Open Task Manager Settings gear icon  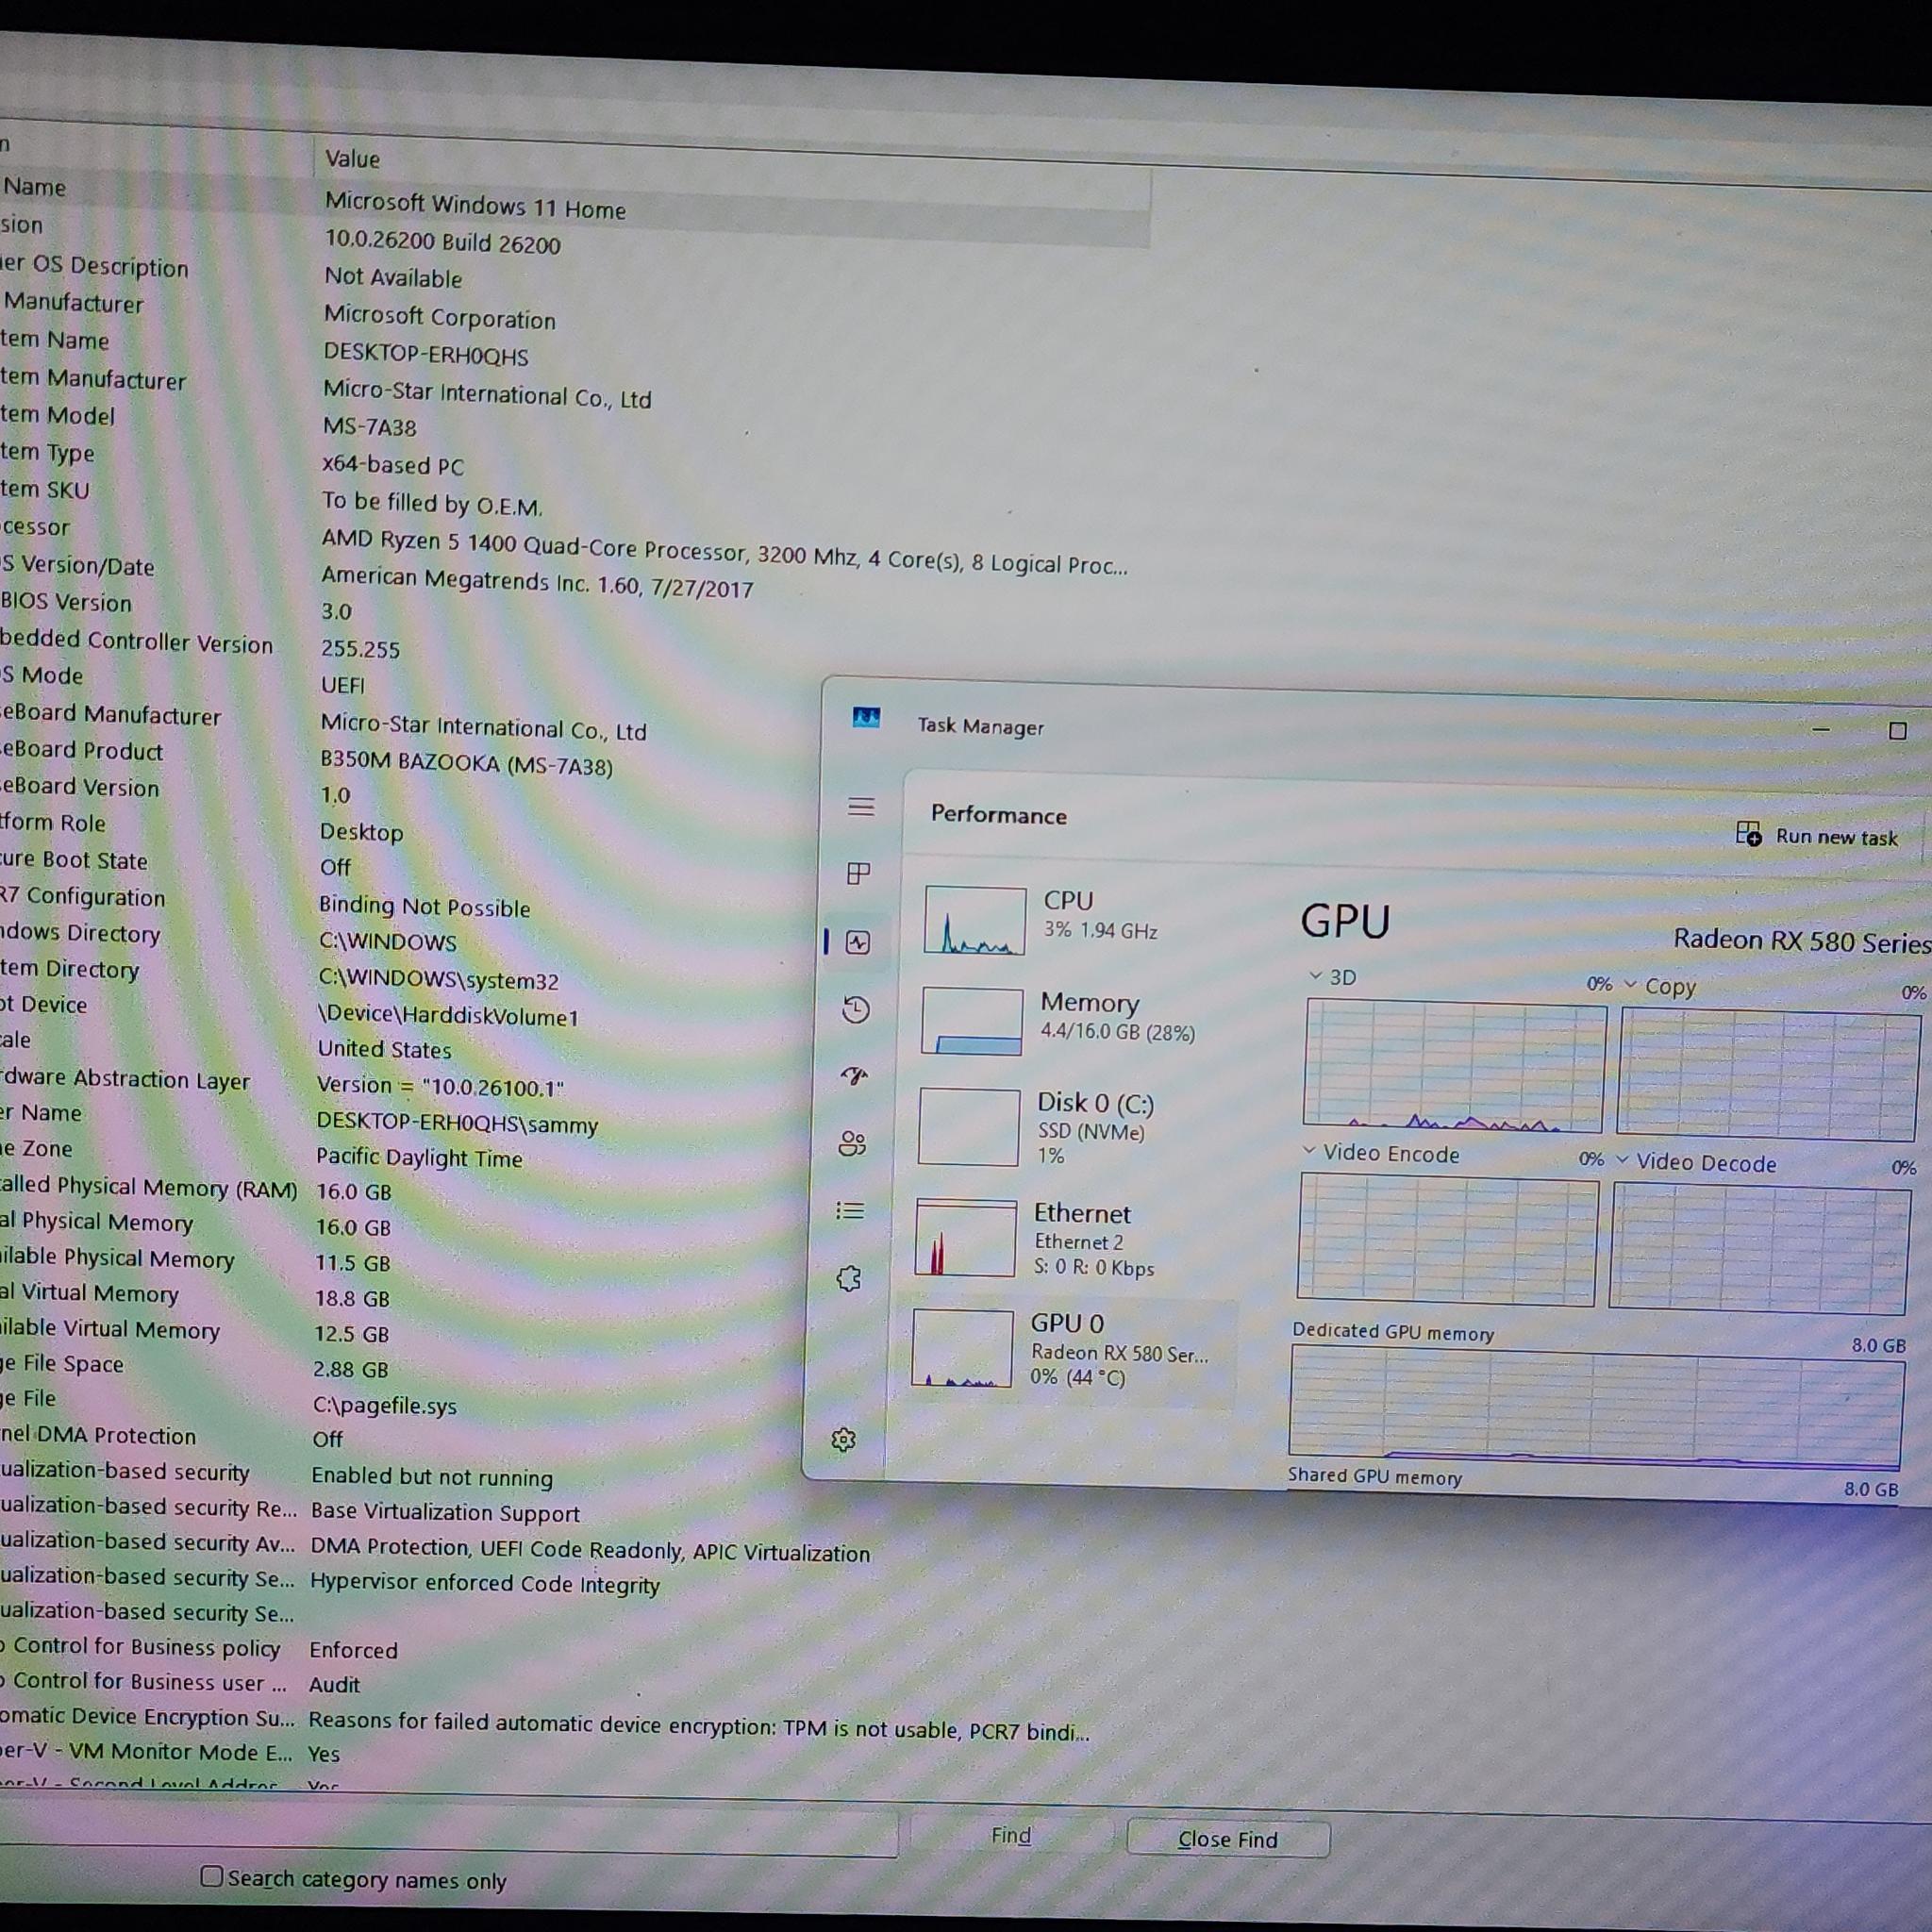pos(844,1439)
